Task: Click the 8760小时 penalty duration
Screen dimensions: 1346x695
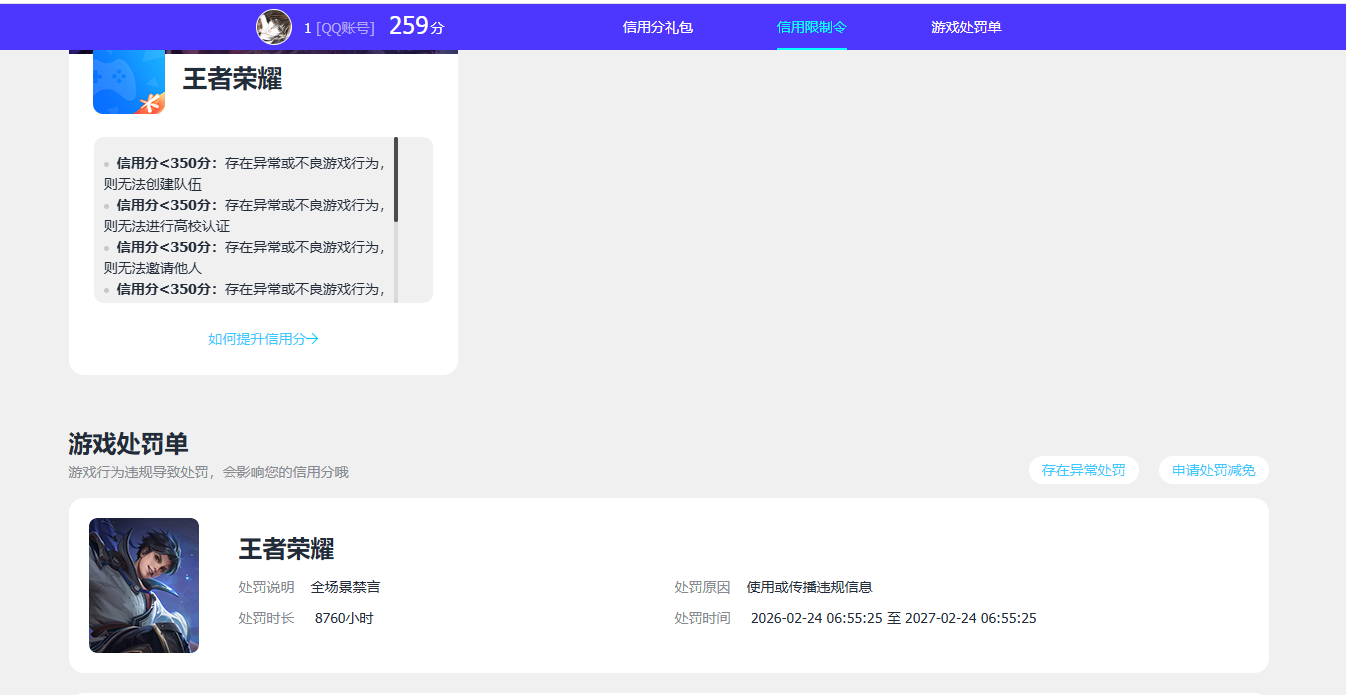Action: click(x=344, y=618)
